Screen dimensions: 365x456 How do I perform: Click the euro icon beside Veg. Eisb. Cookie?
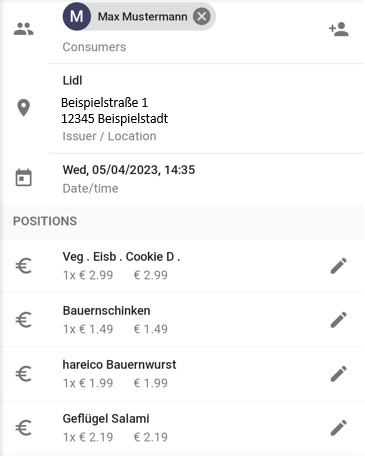coord(23,266)
